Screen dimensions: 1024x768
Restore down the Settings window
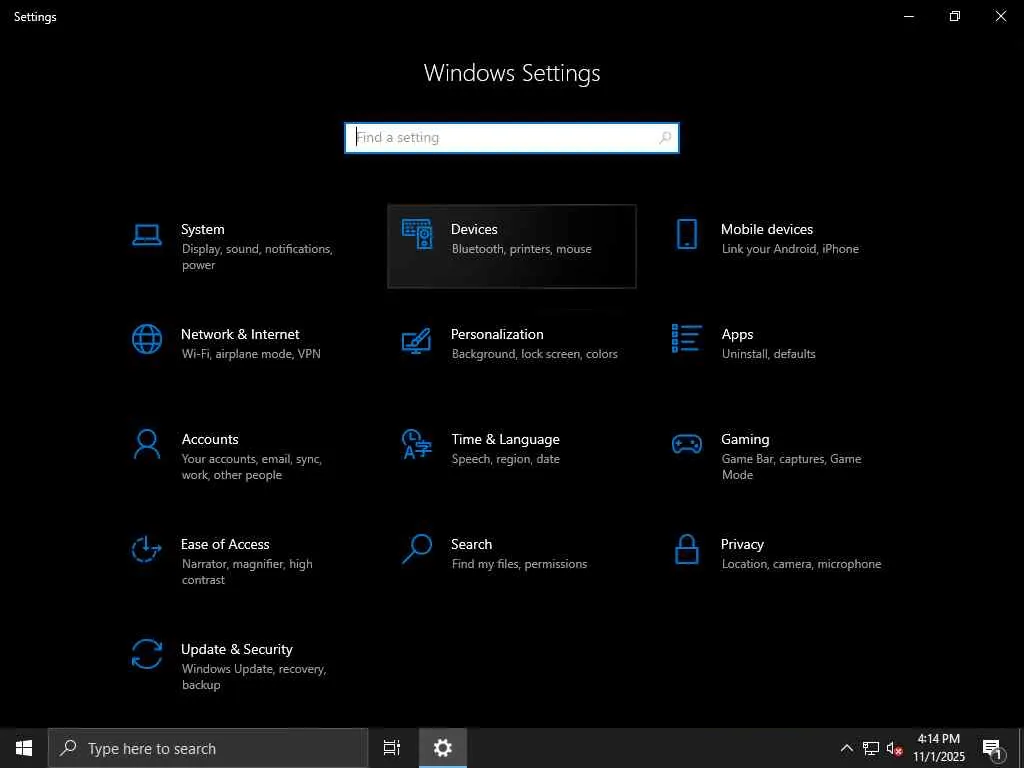(955, 16)
